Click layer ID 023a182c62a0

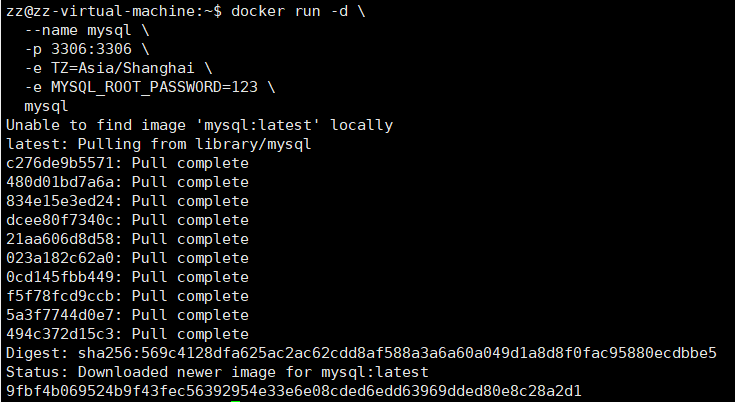[60, 258]
